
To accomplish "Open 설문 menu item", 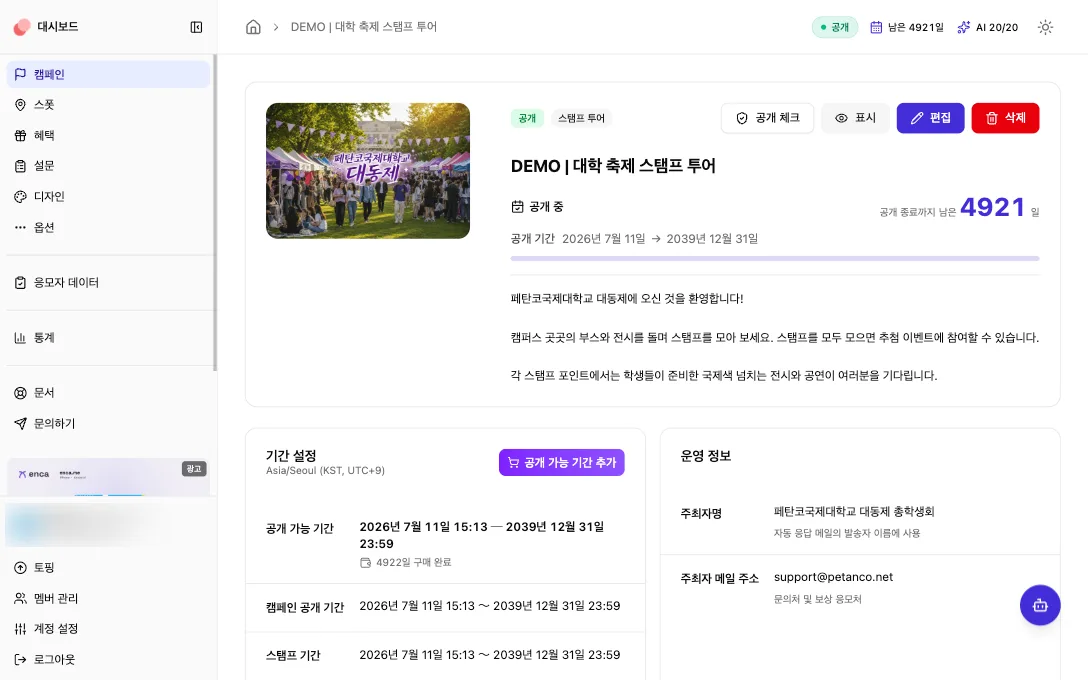I will (x=108, y=166).
